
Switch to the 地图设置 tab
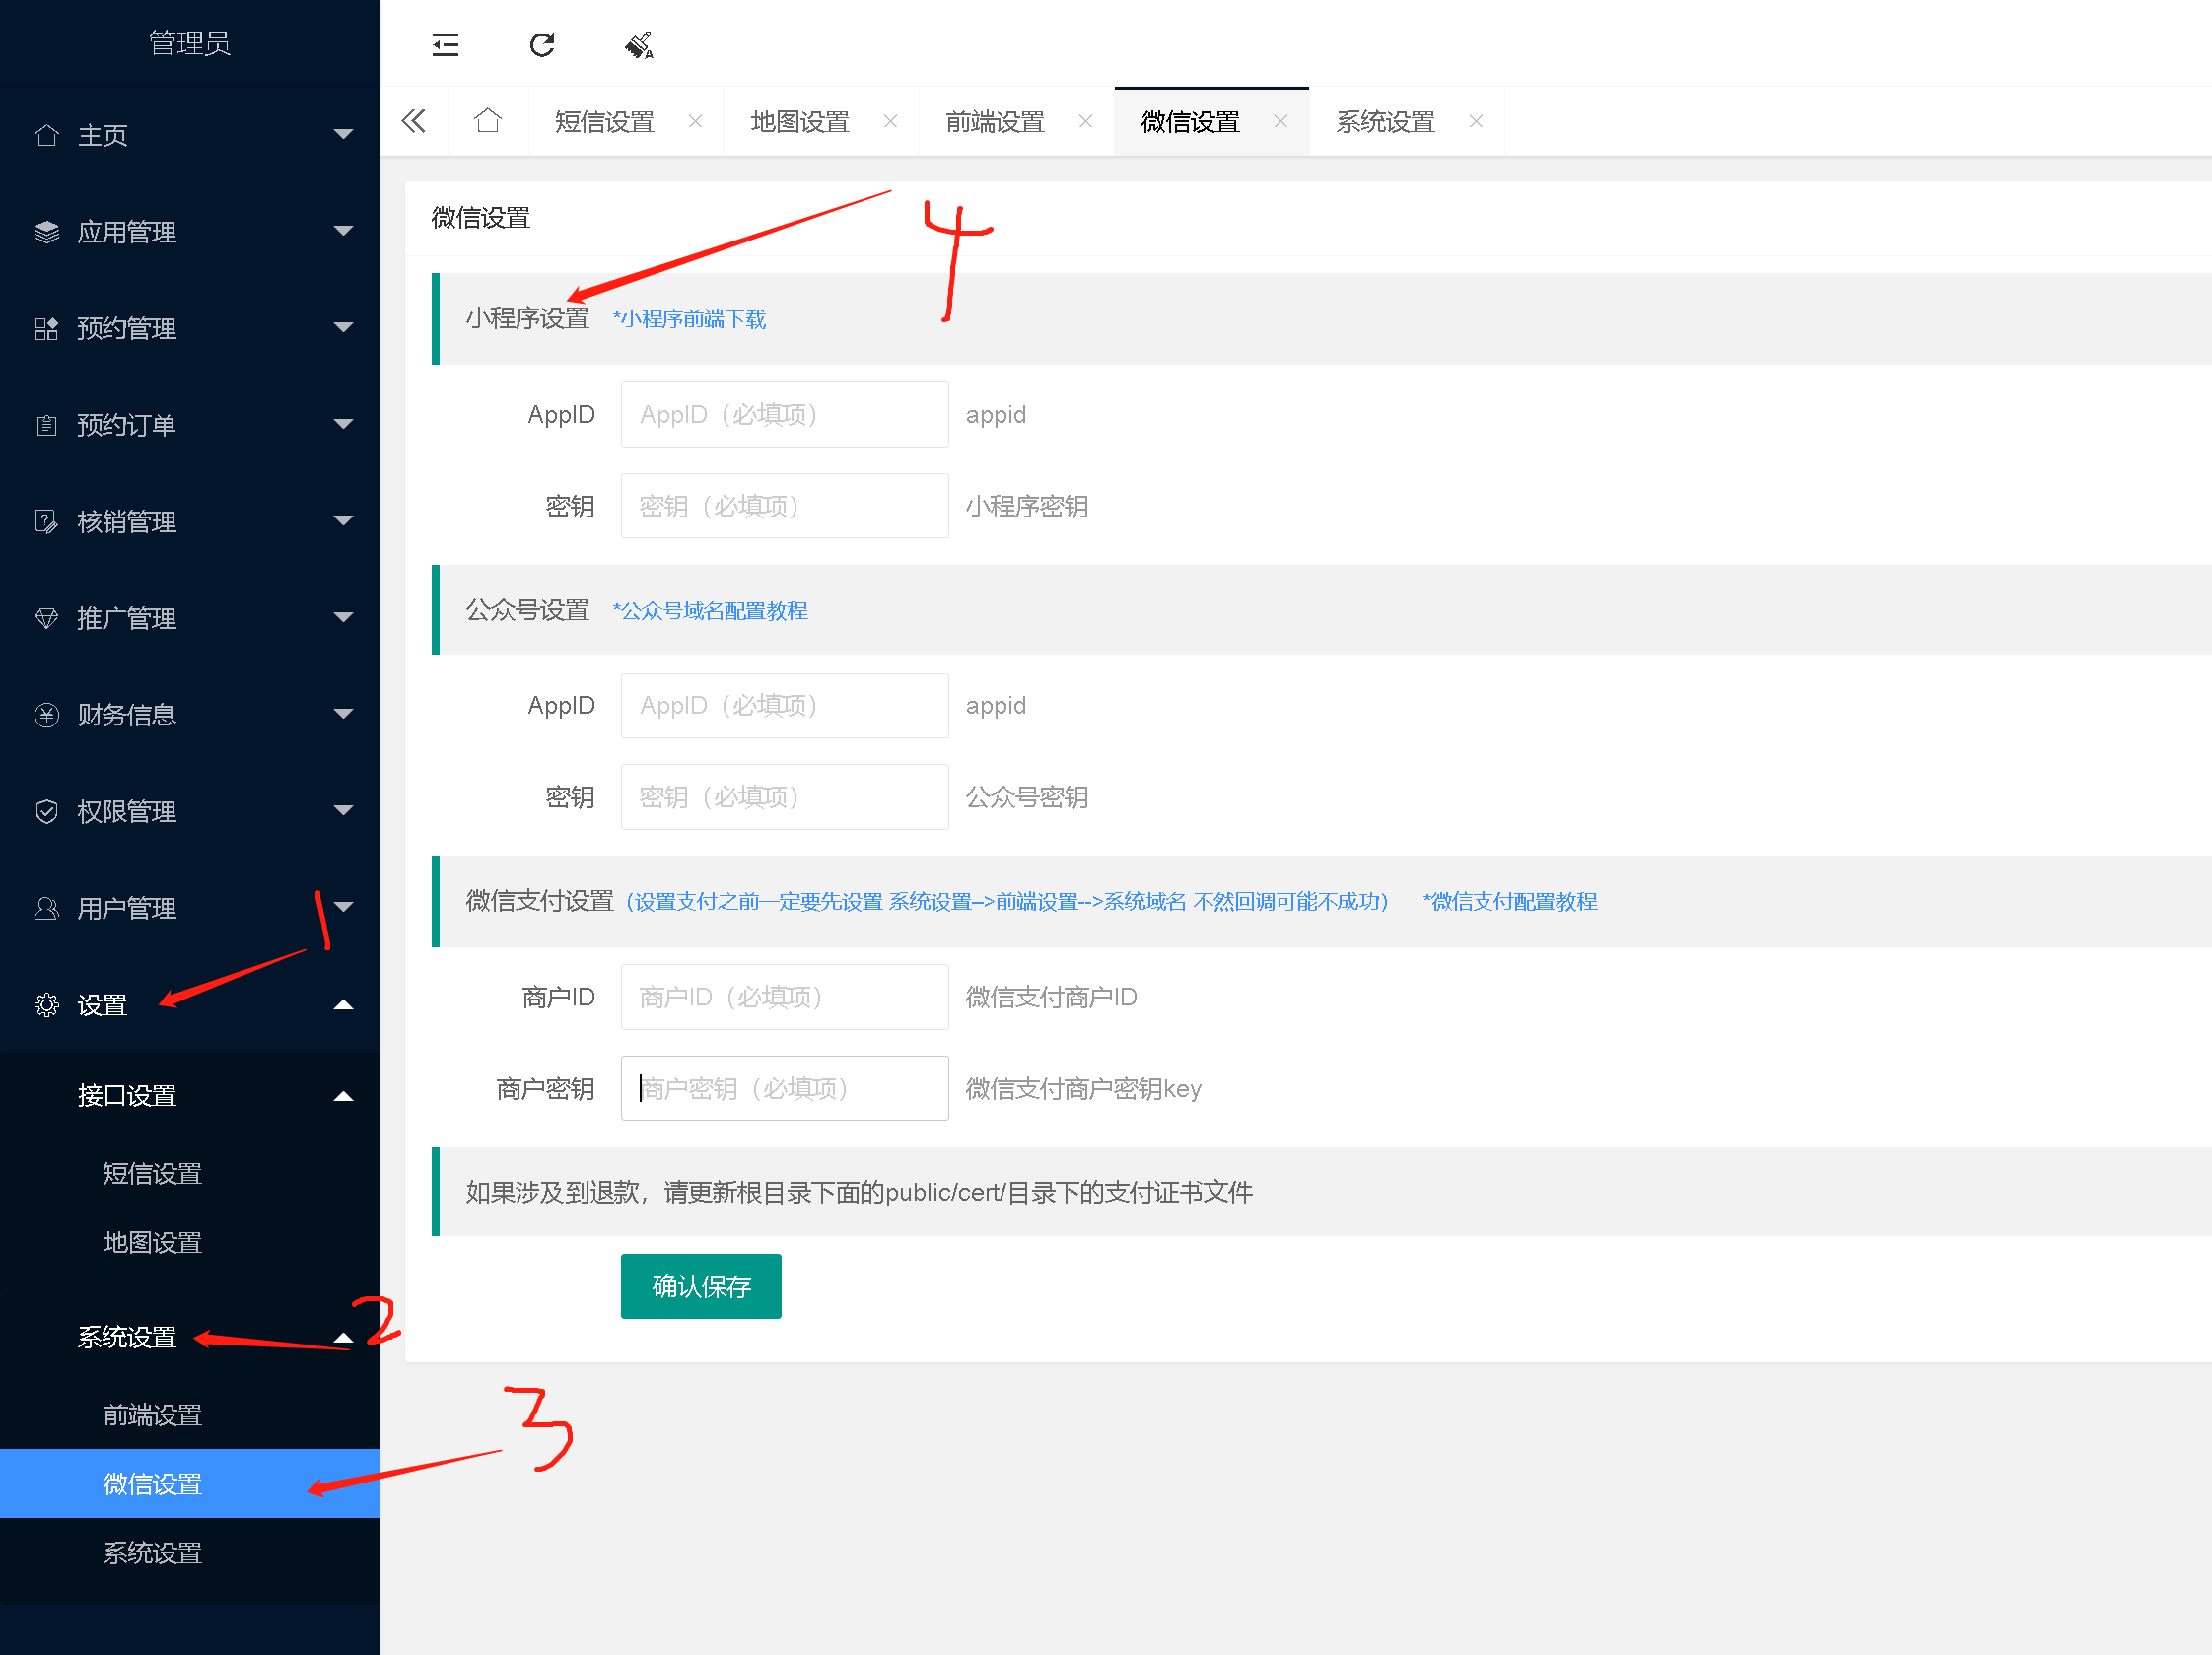799,121
